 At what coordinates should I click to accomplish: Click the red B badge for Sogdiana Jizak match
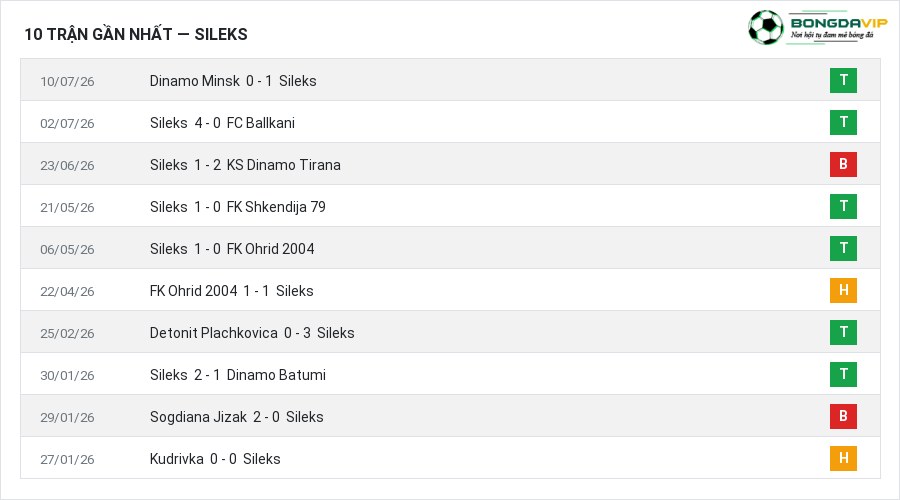(843, 416)
